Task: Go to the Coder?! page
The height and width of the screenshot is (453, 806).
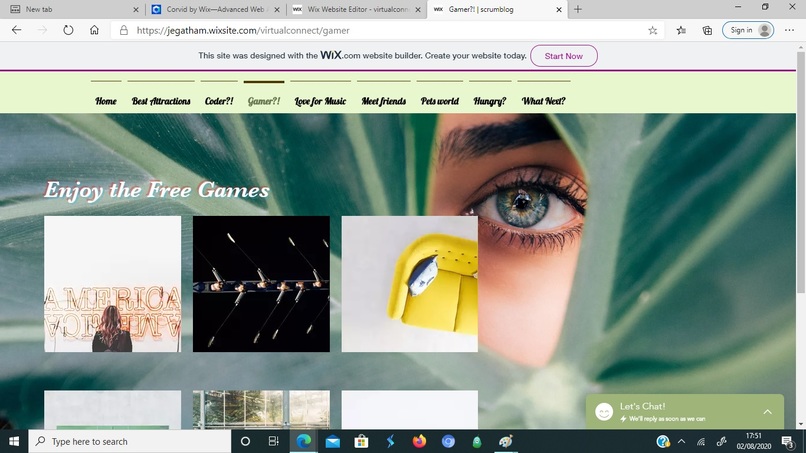Action: coord(219,101)
